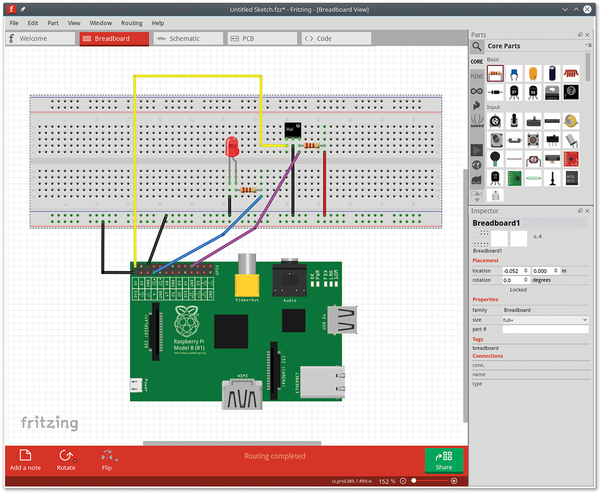Screen dimensions: 600x494
Task: Select the resistor part in Core Parts
Action: (x=495, y=73)
